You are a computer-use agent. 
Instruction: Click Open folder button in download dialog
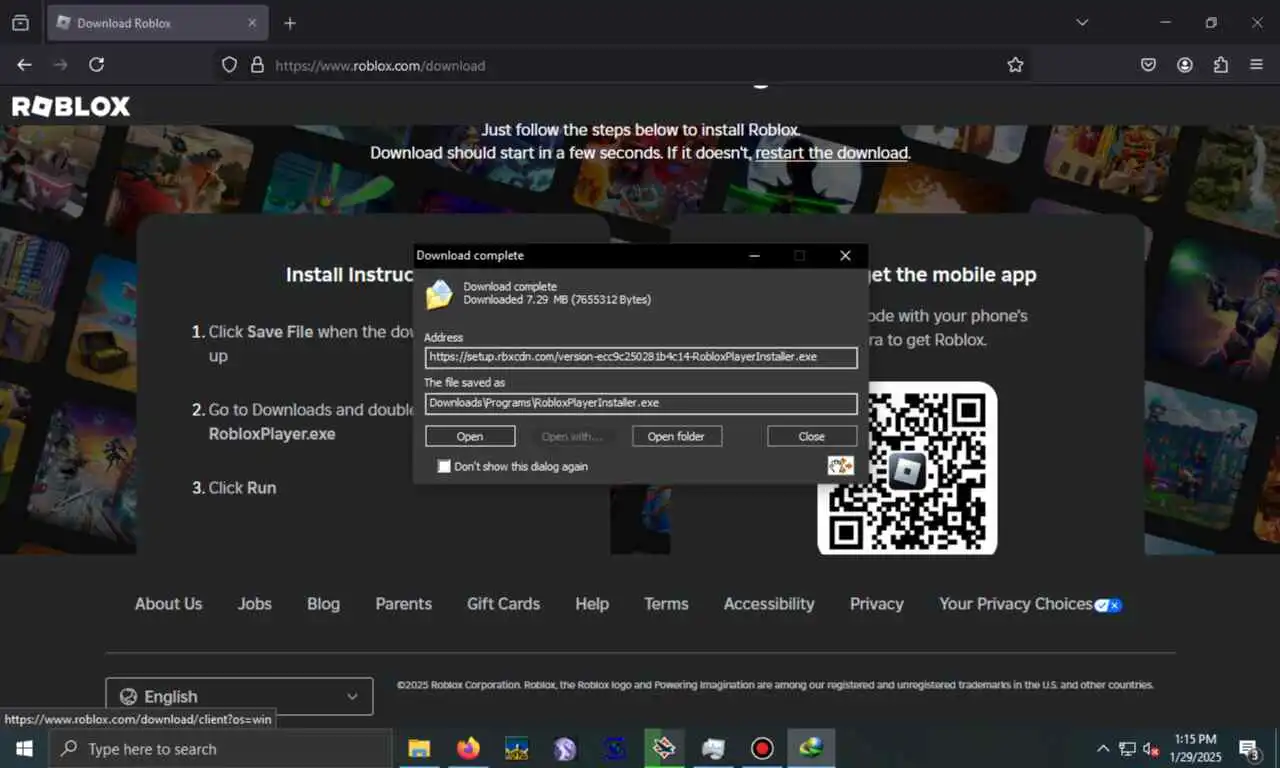click(676, 436)
